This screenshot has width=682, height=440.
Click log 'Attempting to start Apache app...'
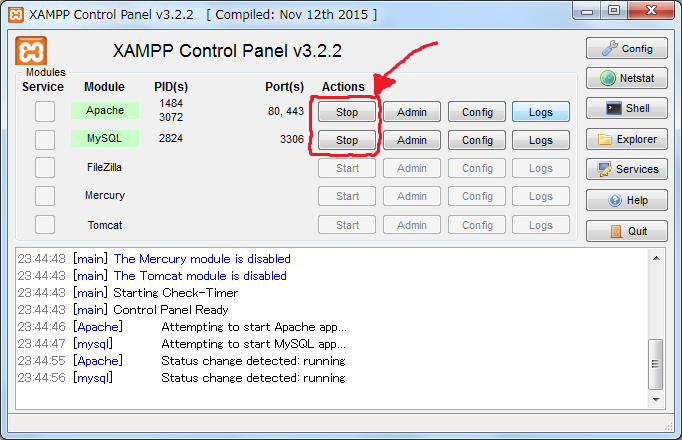pyautogui.click(x=254, y=327)
